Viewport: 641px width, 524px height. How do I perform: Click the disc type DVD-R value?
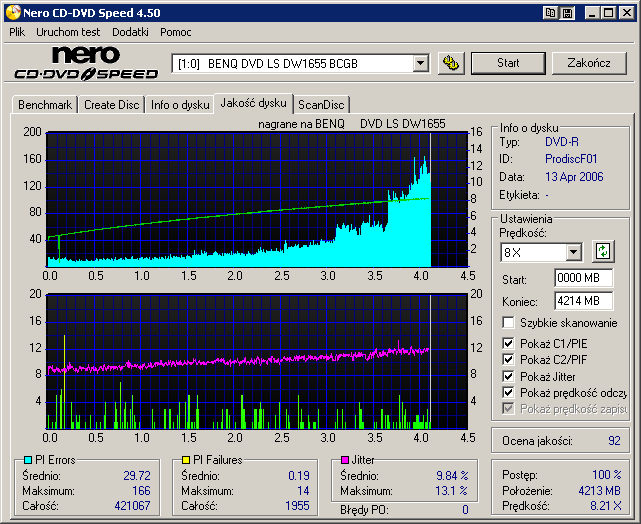click(x=562, y=142)
